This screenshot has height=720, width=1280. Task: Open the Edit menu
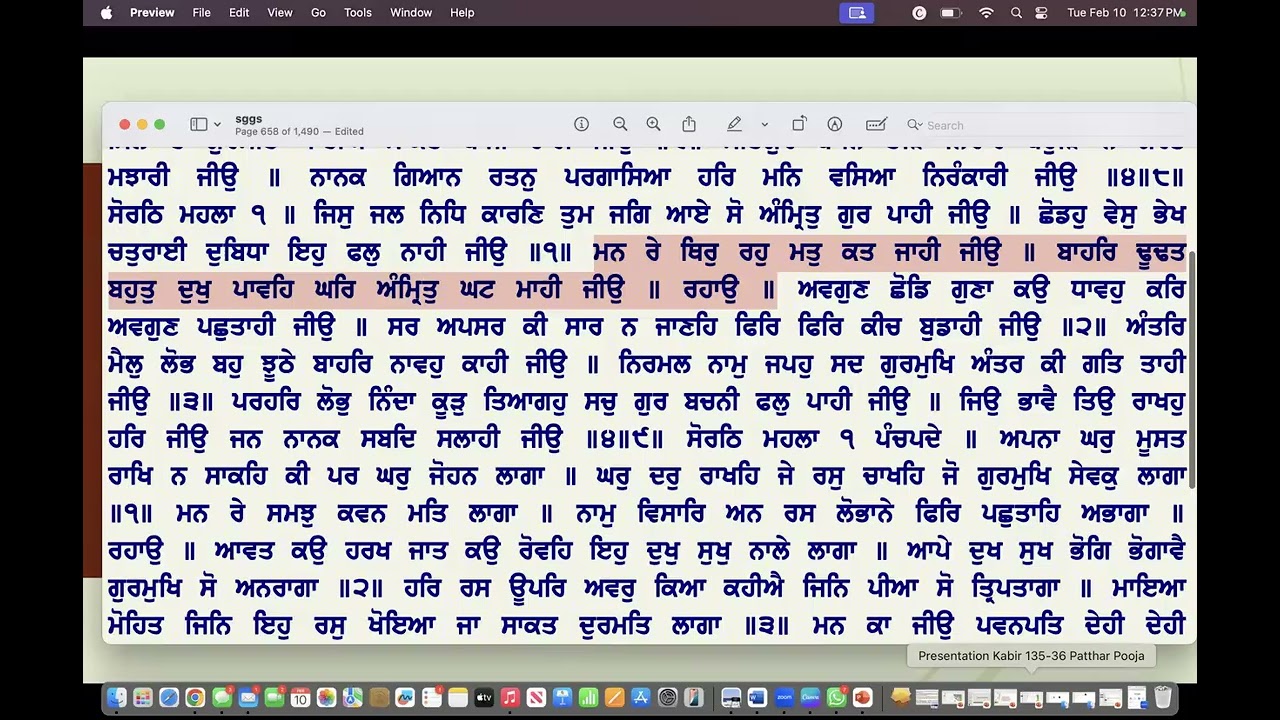click(x=239, y=12)
